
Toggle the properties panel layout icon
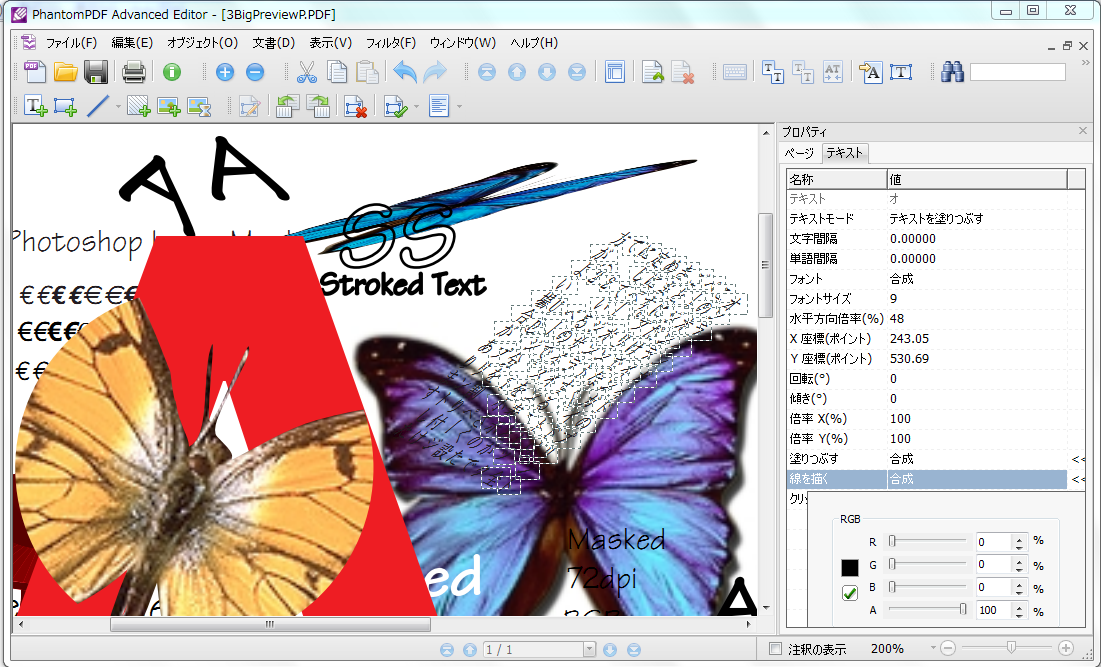pyautogui.click(x=614, y=72)
